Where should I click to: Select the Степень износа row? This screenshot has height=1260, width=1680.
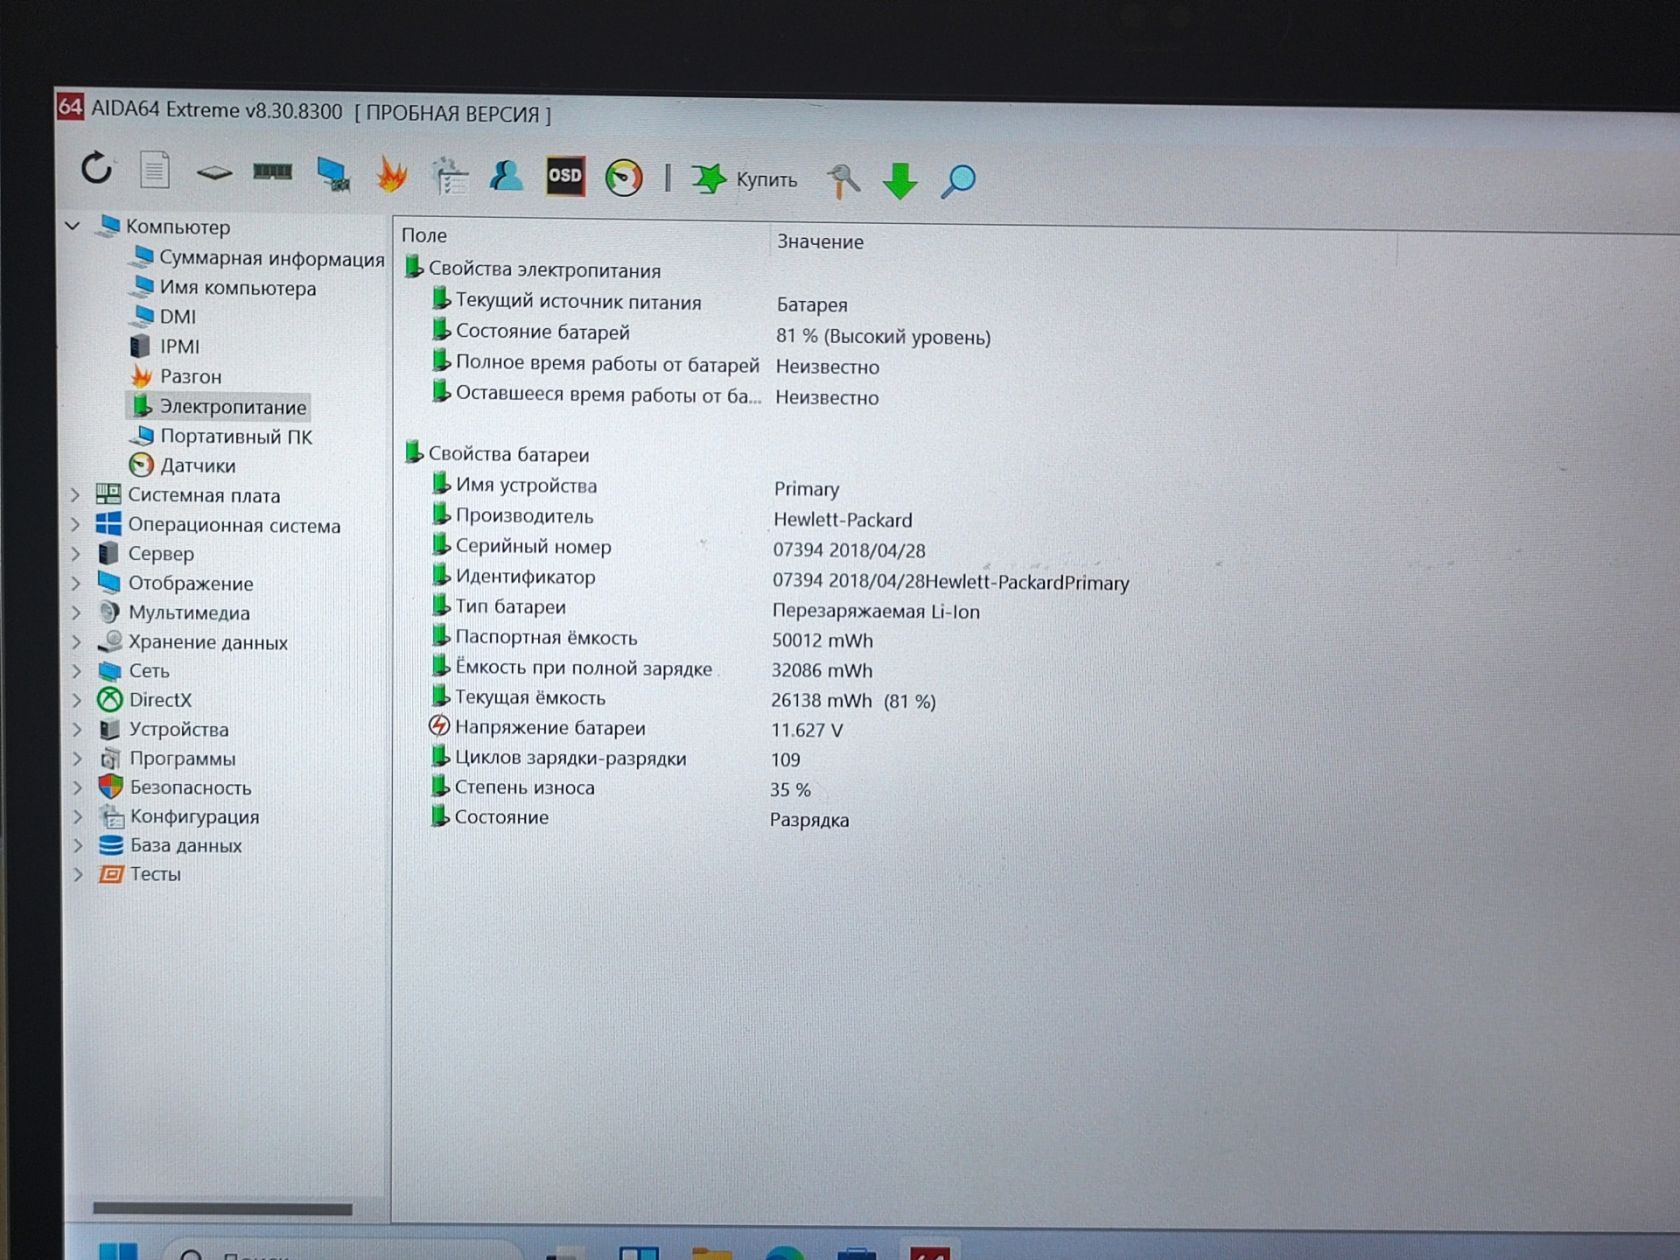click(x=623, y=788)
